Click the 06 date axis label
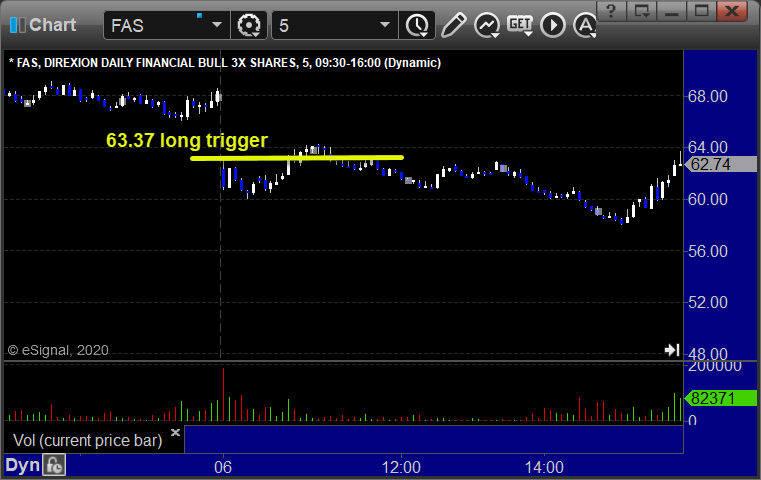The image size is (761, 480). tap(223, 467)
